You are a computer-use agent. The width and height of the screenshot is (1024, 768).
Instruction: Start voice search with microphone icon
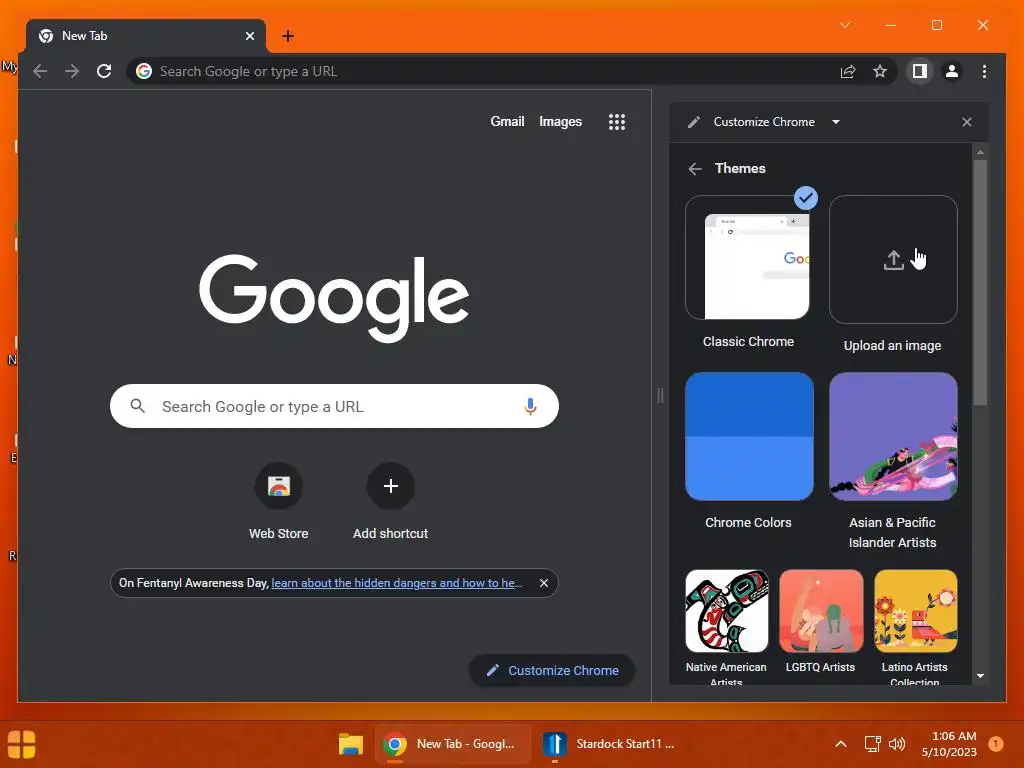[530, 406]
